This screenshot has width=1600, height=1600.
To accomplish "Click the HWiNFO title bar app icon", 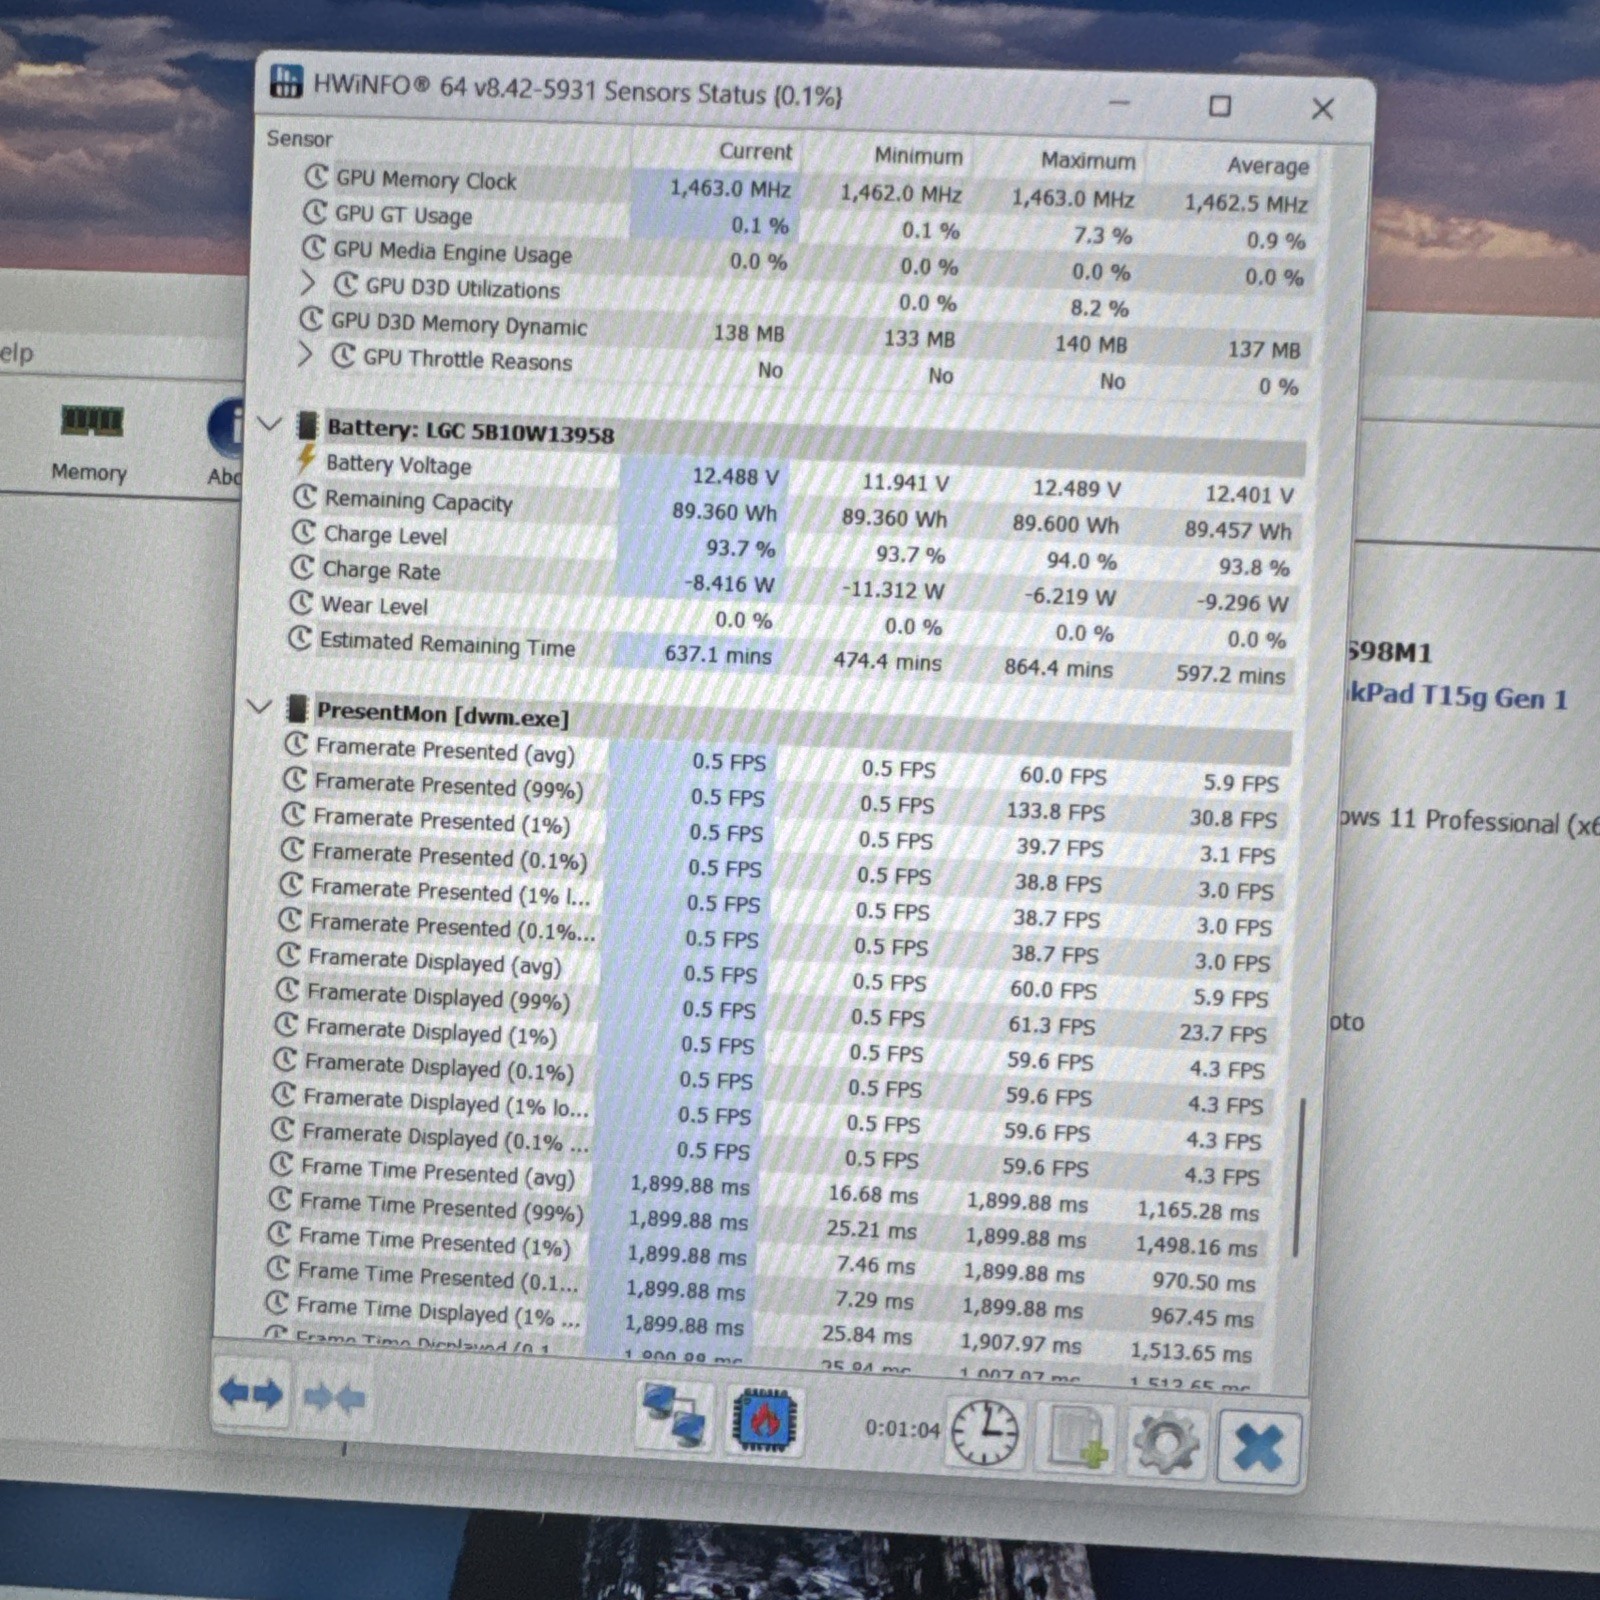I will tap(286, 82).
